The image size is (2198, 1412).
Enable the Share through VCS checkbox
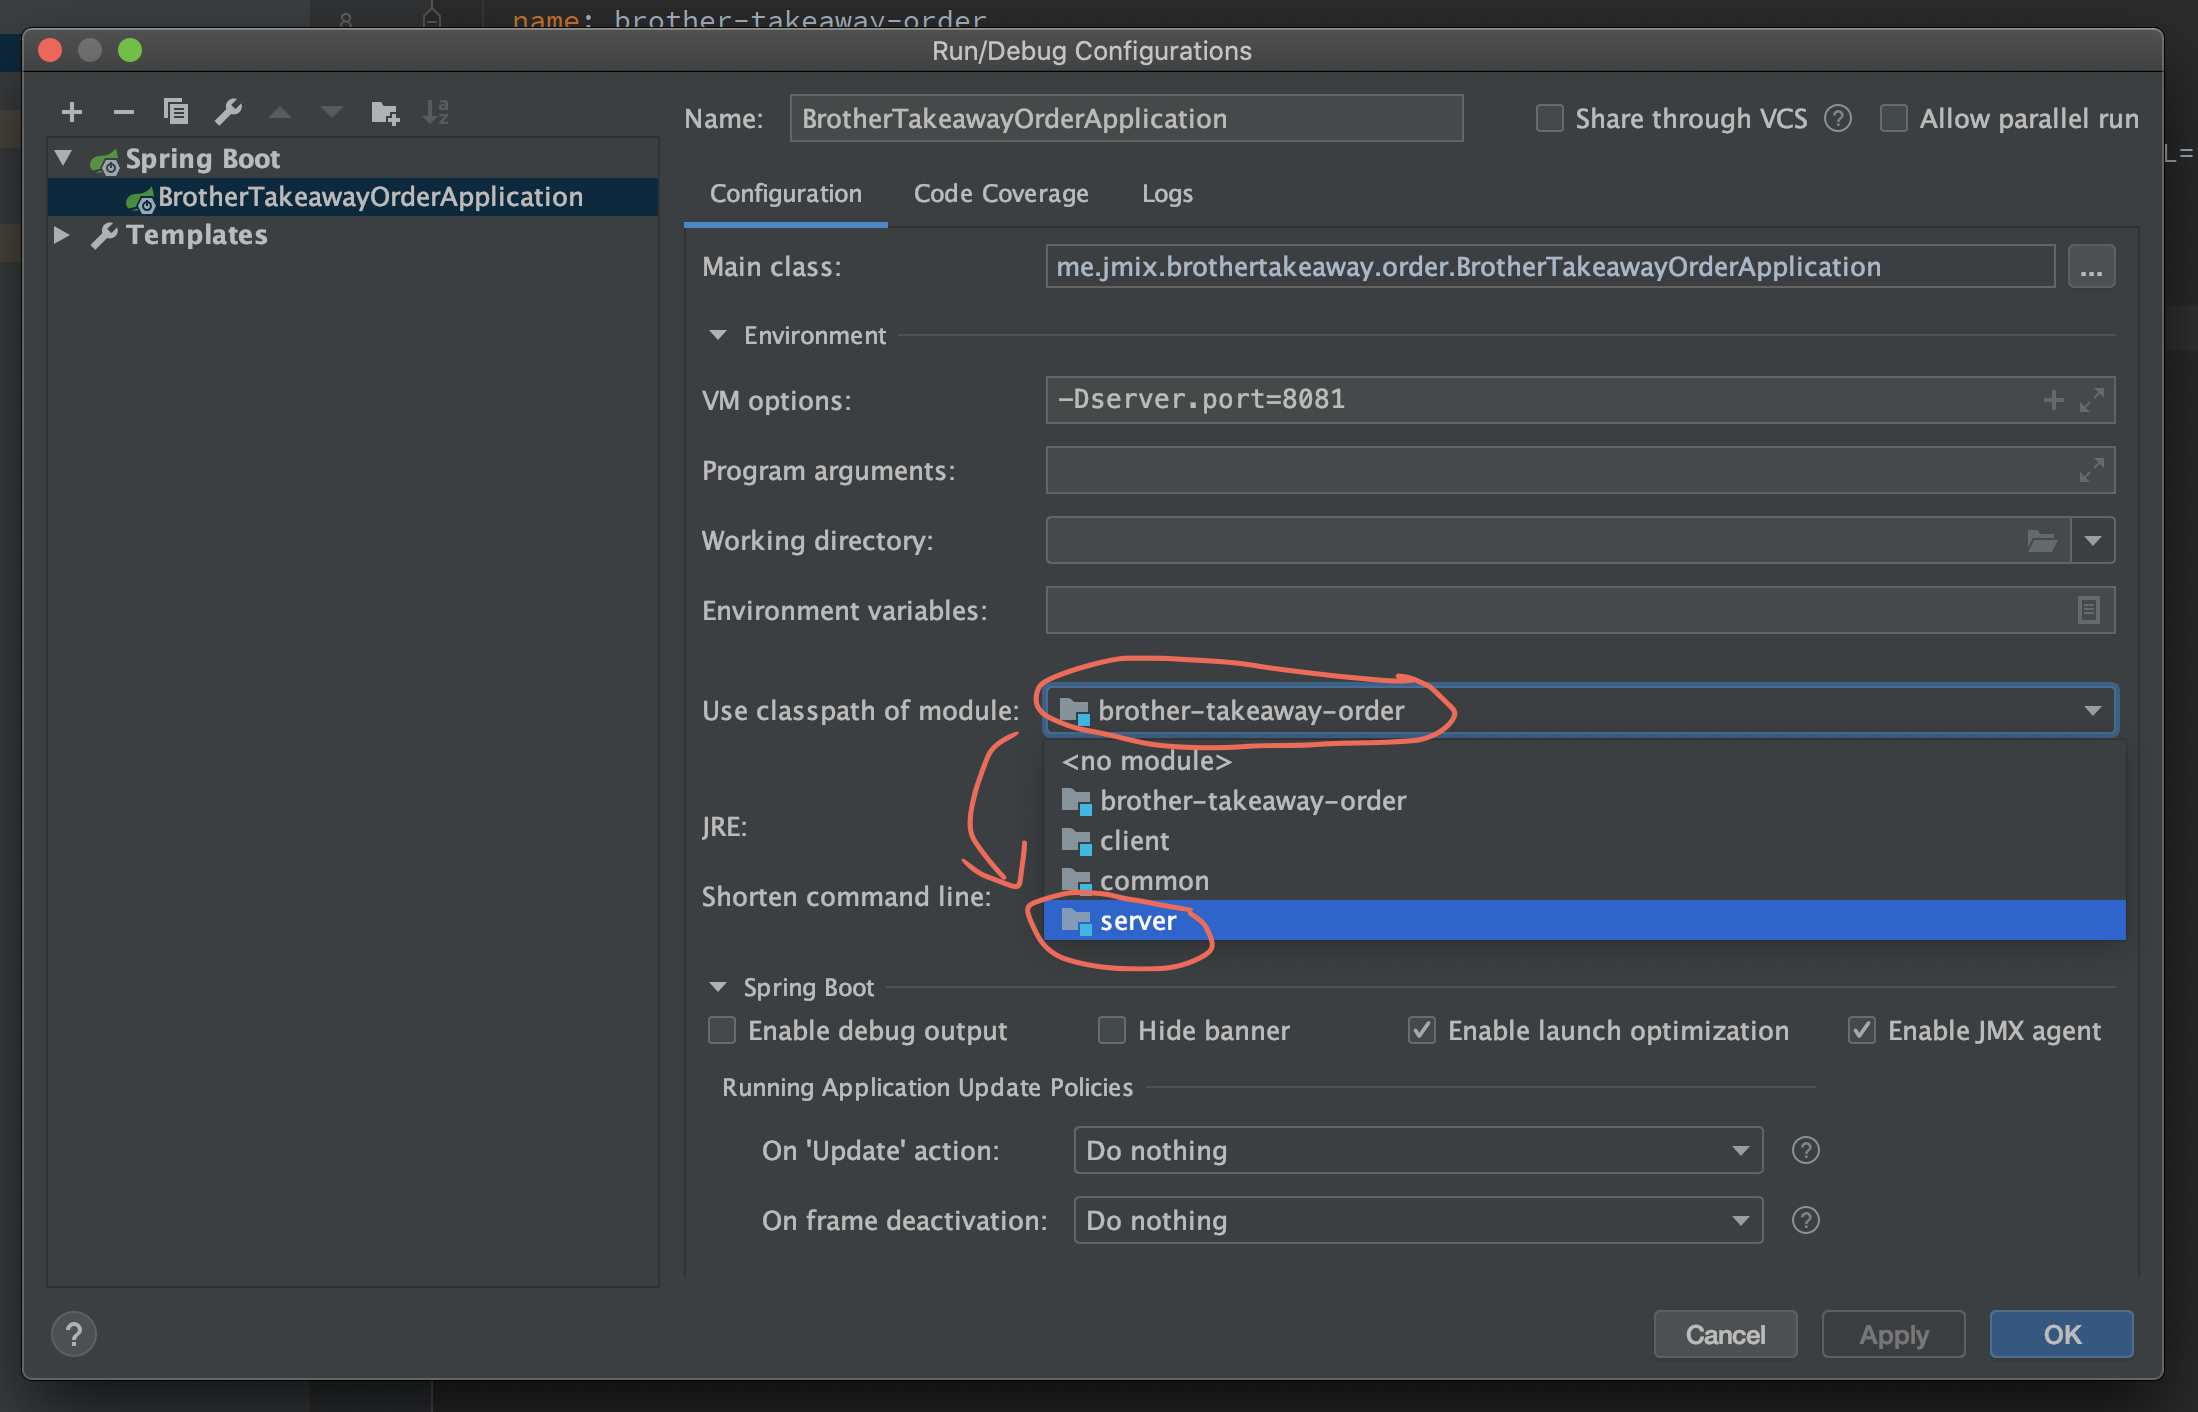(1548, 118)
